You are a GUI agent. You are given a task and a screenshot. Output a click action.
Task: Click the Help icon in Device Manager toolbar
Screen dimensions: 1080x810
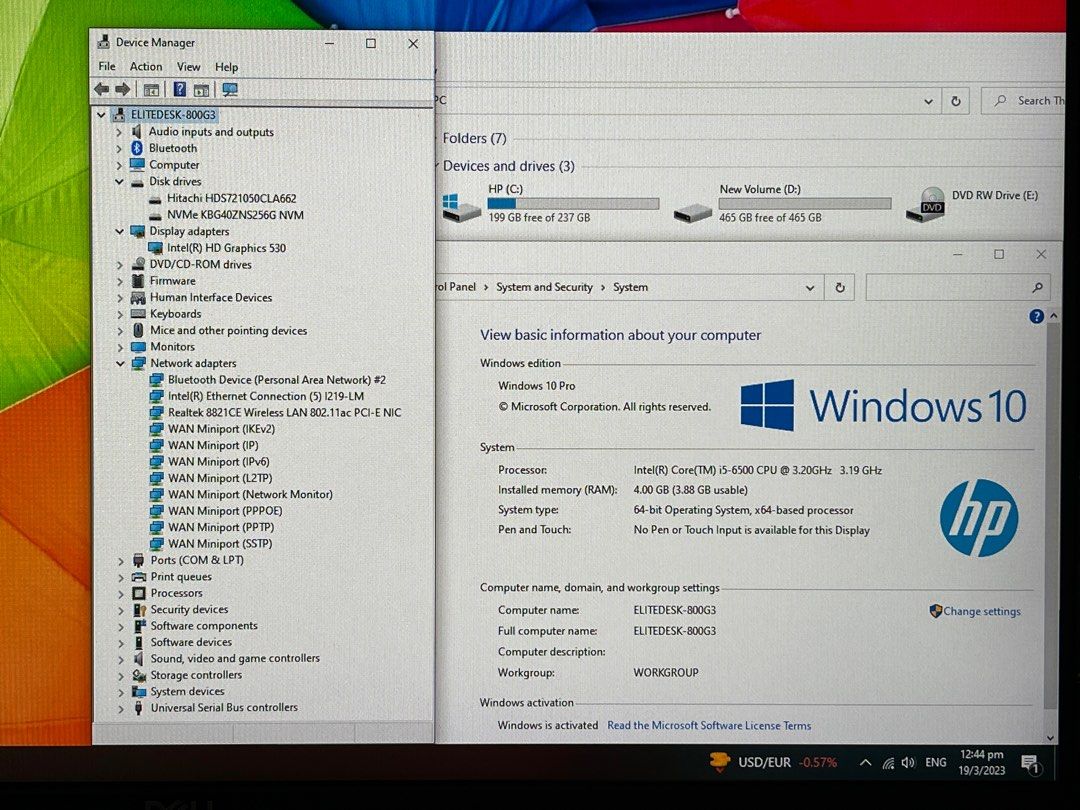179,89
